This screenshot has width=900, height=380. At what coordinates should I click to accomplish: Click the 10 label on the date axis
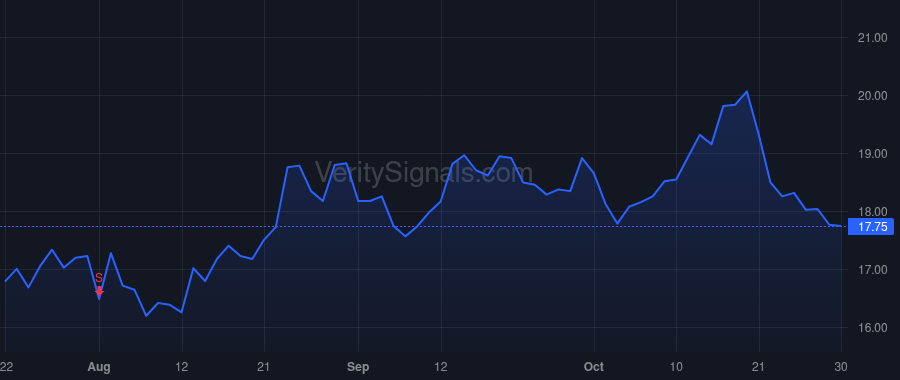tap(677, 367)
